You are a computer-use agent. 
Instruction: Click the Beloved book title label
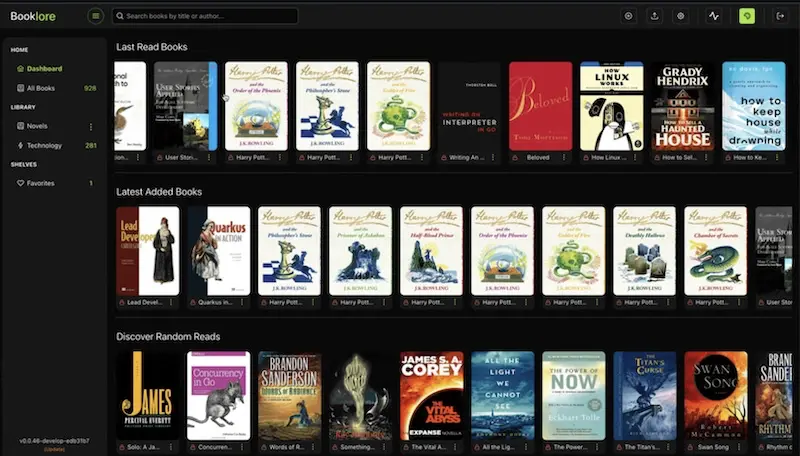[x=538, y=158]
